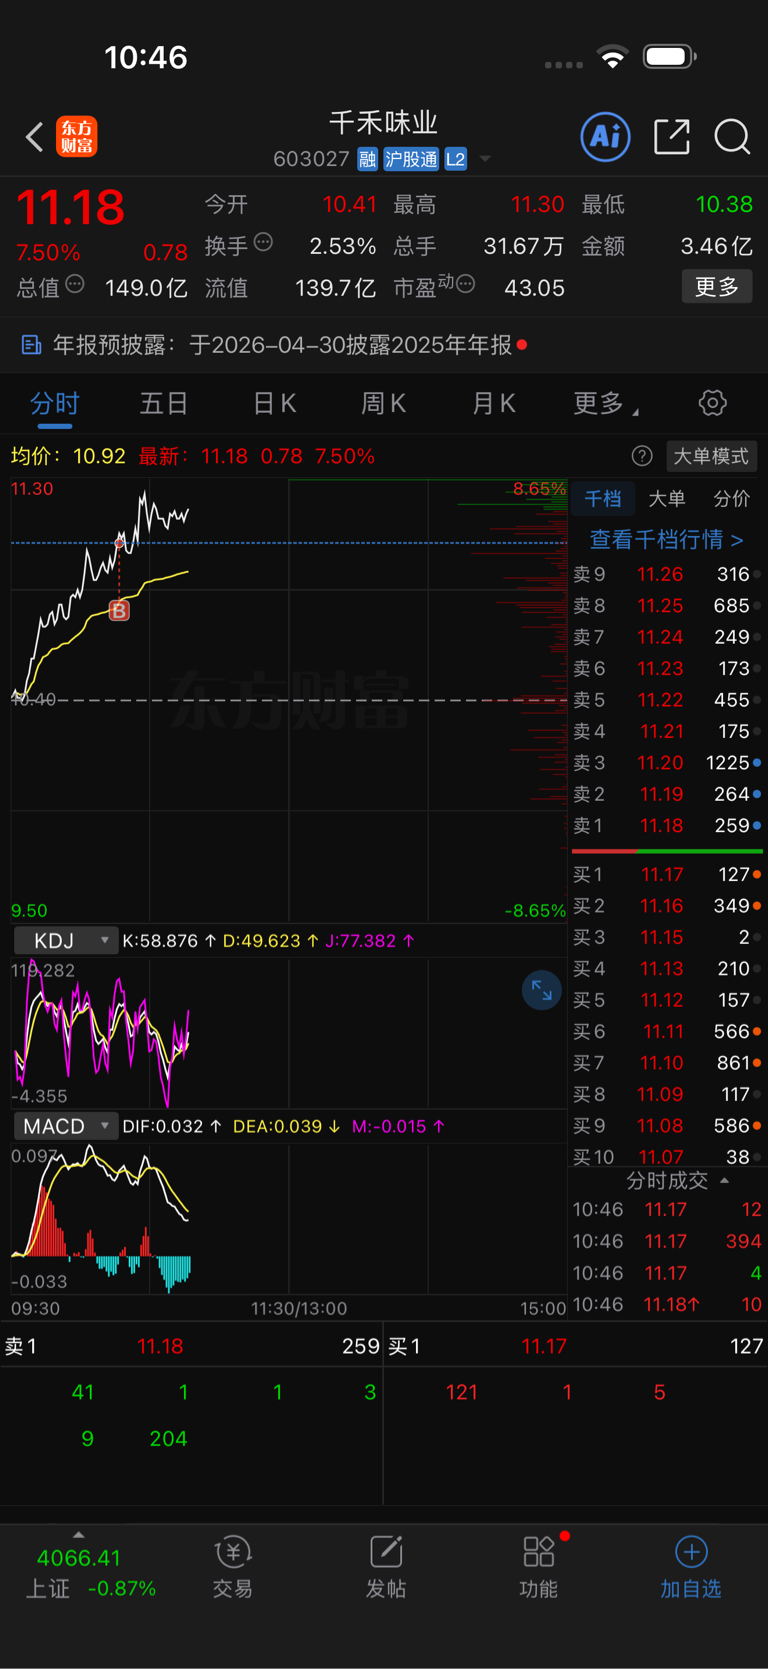Expand the stock title dropdown arrow

pos(485,159)
